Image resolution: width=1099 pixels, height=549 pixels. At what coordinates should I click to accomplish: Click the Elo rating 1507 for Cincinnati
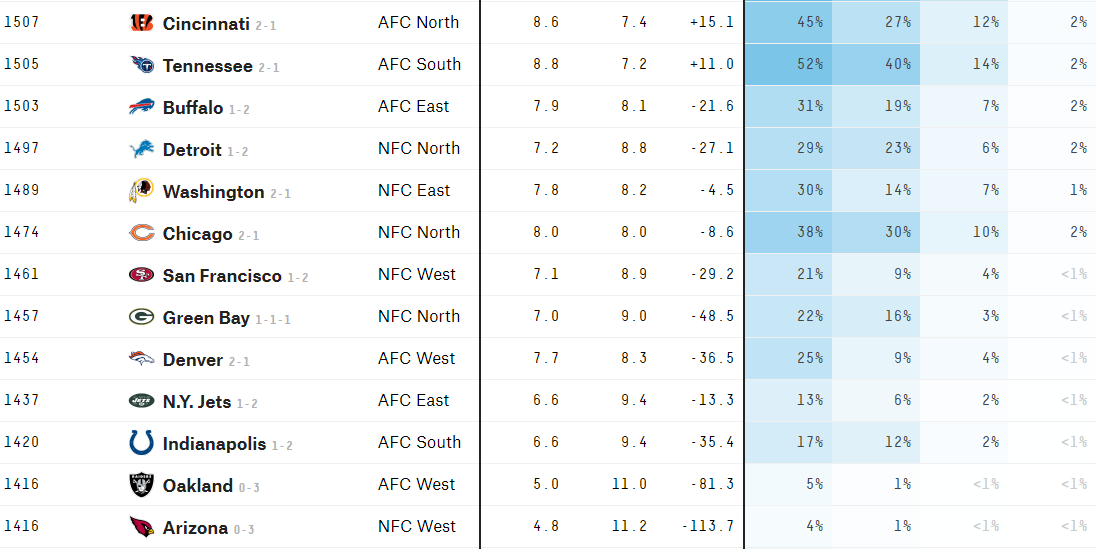pyautogui.click(x=21, y=22)
